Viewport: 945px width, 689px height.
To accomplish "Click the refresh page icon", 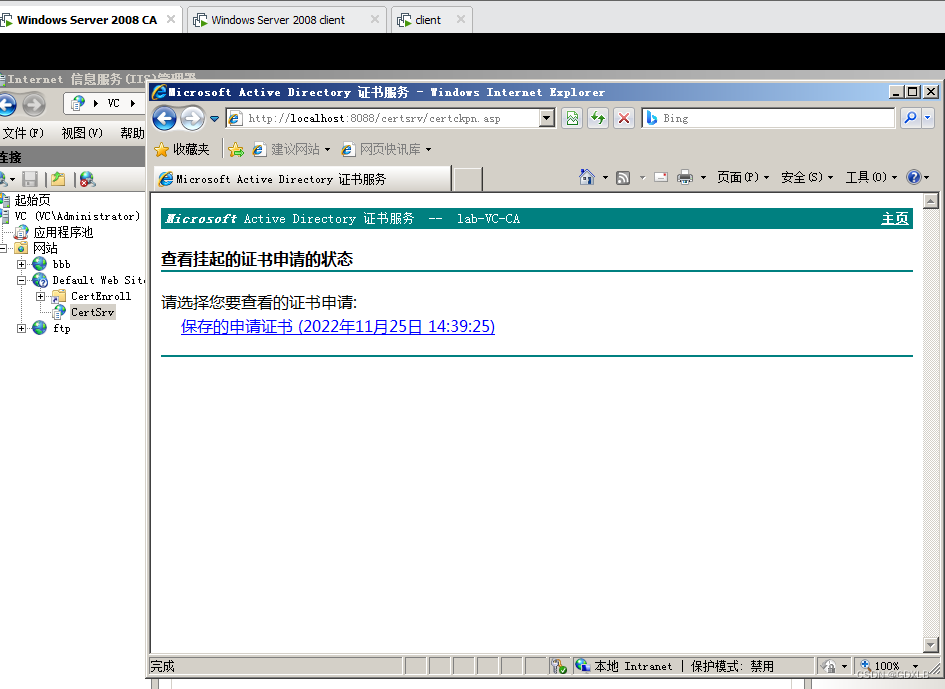I will [598, 118].
